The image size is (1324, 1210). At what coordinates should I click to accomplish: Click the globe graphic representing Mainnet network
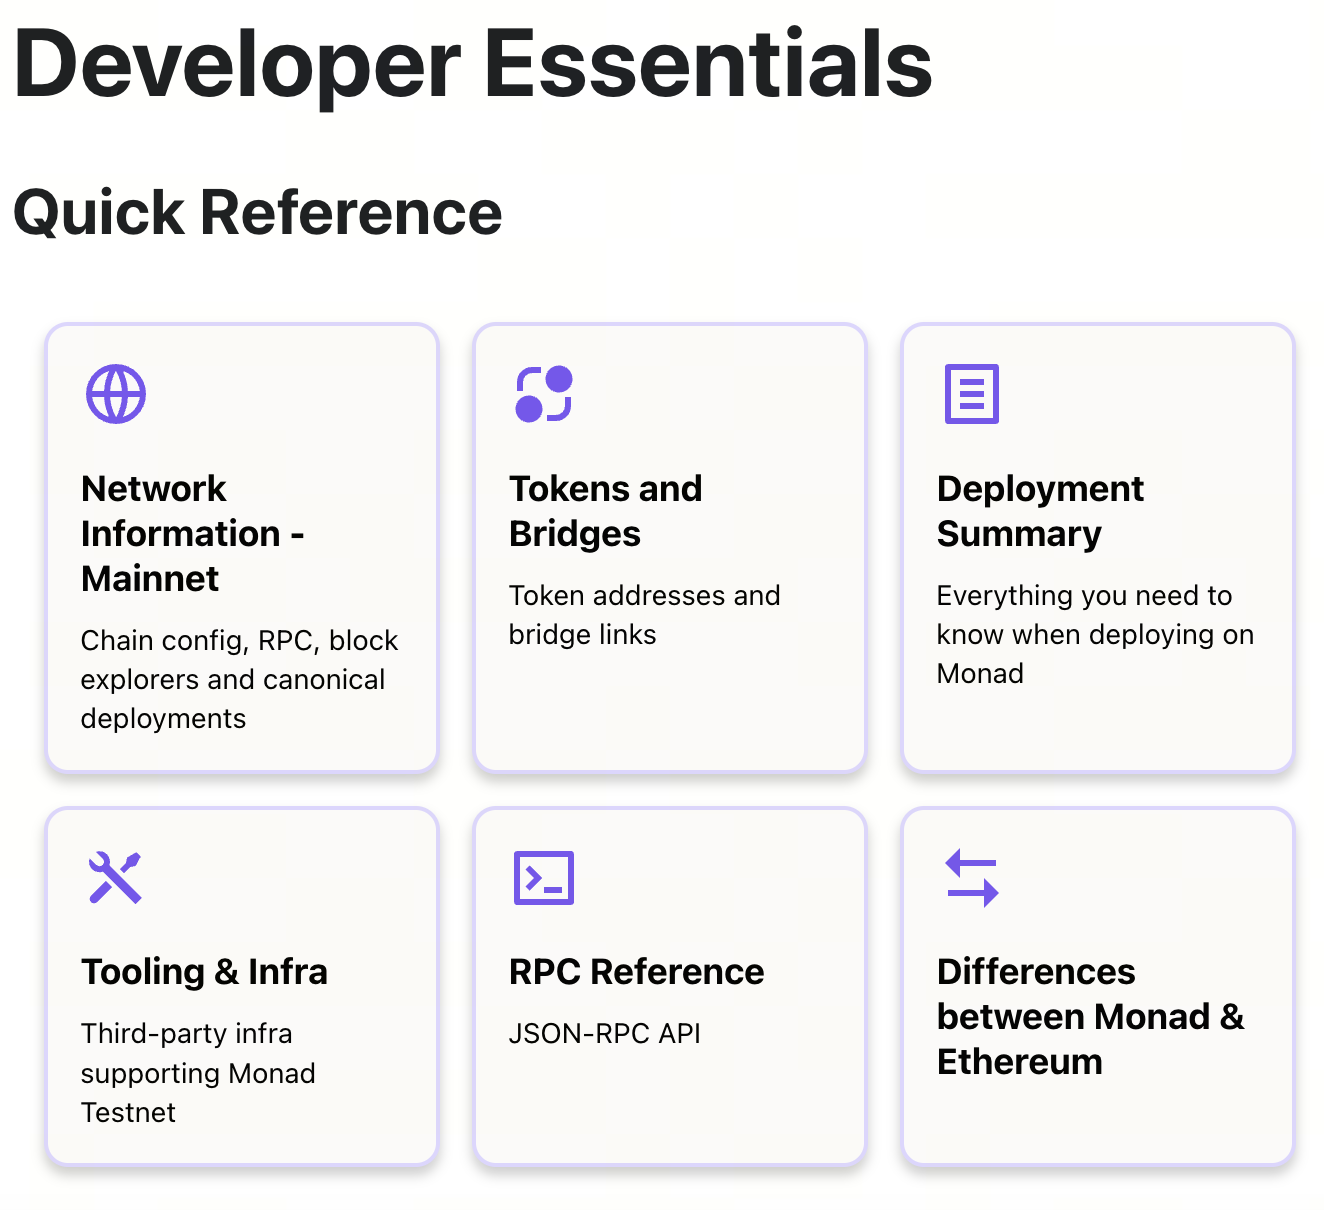pyautogui.click(x=115, y=393)
